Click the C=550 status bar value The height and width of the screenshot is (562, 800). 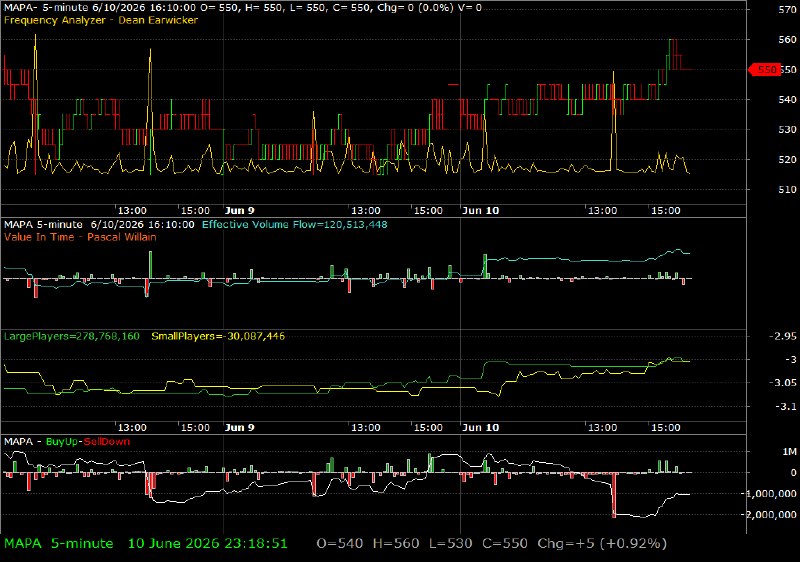click(505, 544)
